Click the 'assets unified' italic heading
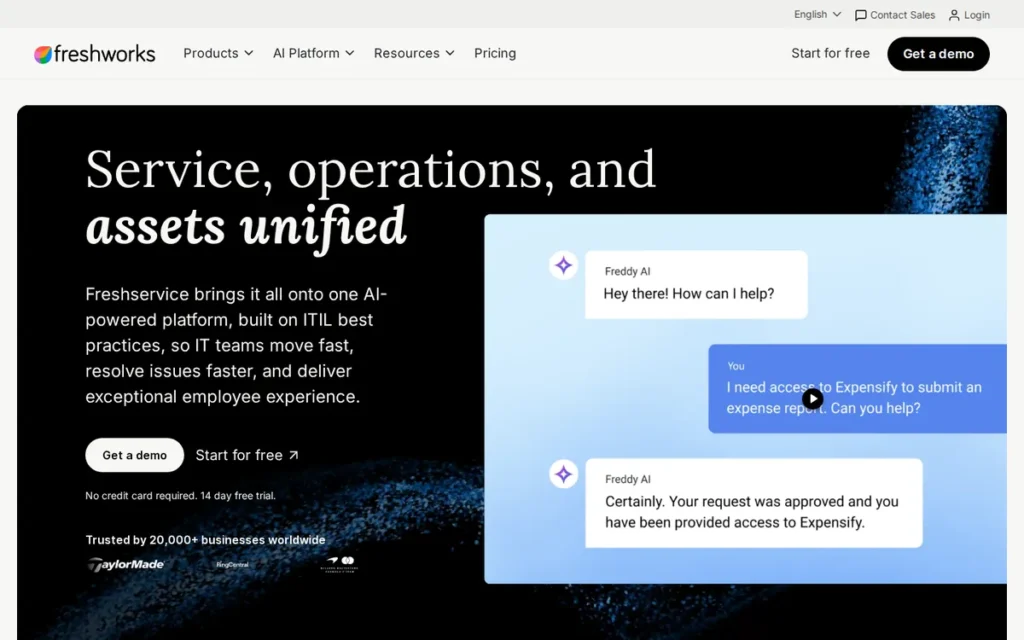Viewport: 1024px width, 640px height. (x=246, y=227)
